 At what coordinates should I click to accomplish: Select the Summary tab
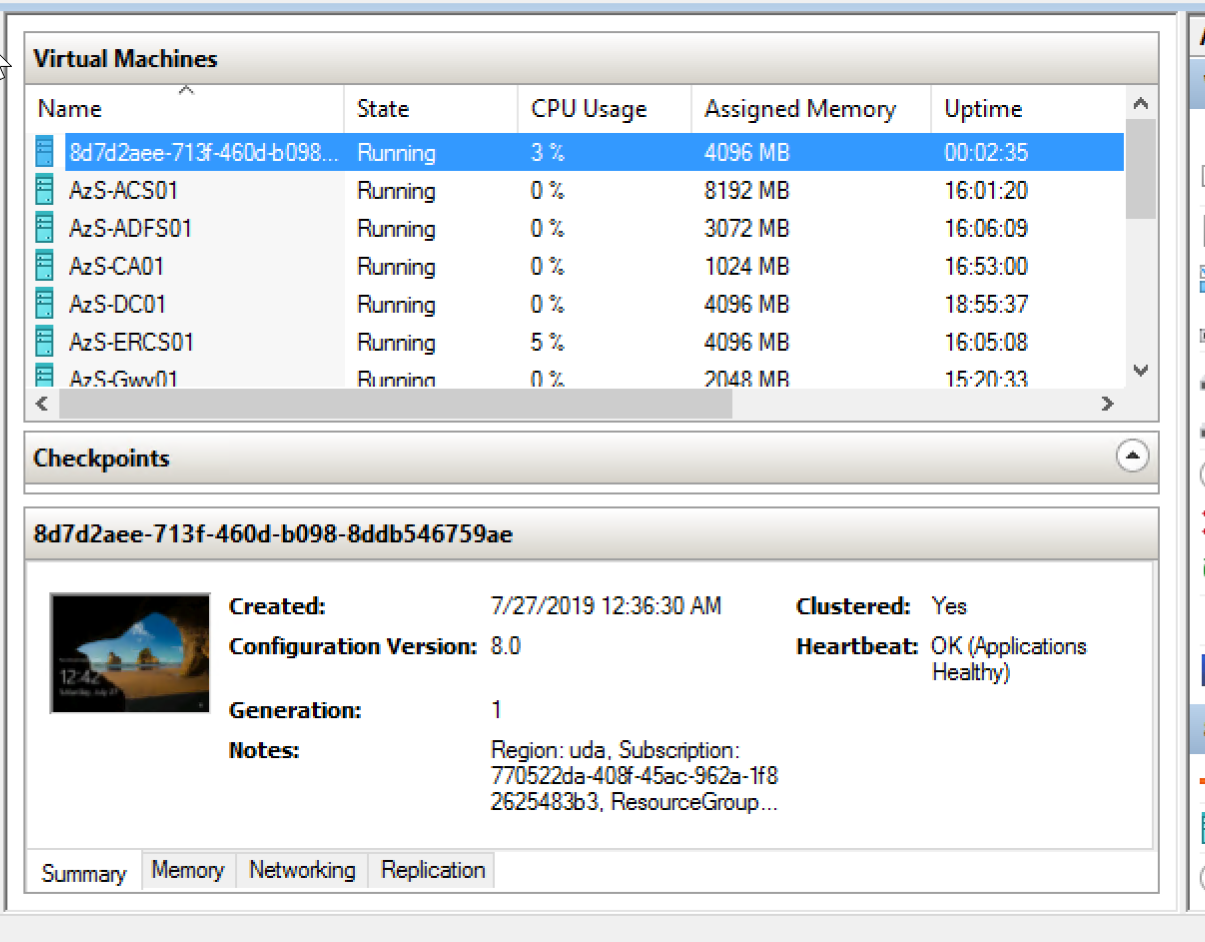click(84, 873)
